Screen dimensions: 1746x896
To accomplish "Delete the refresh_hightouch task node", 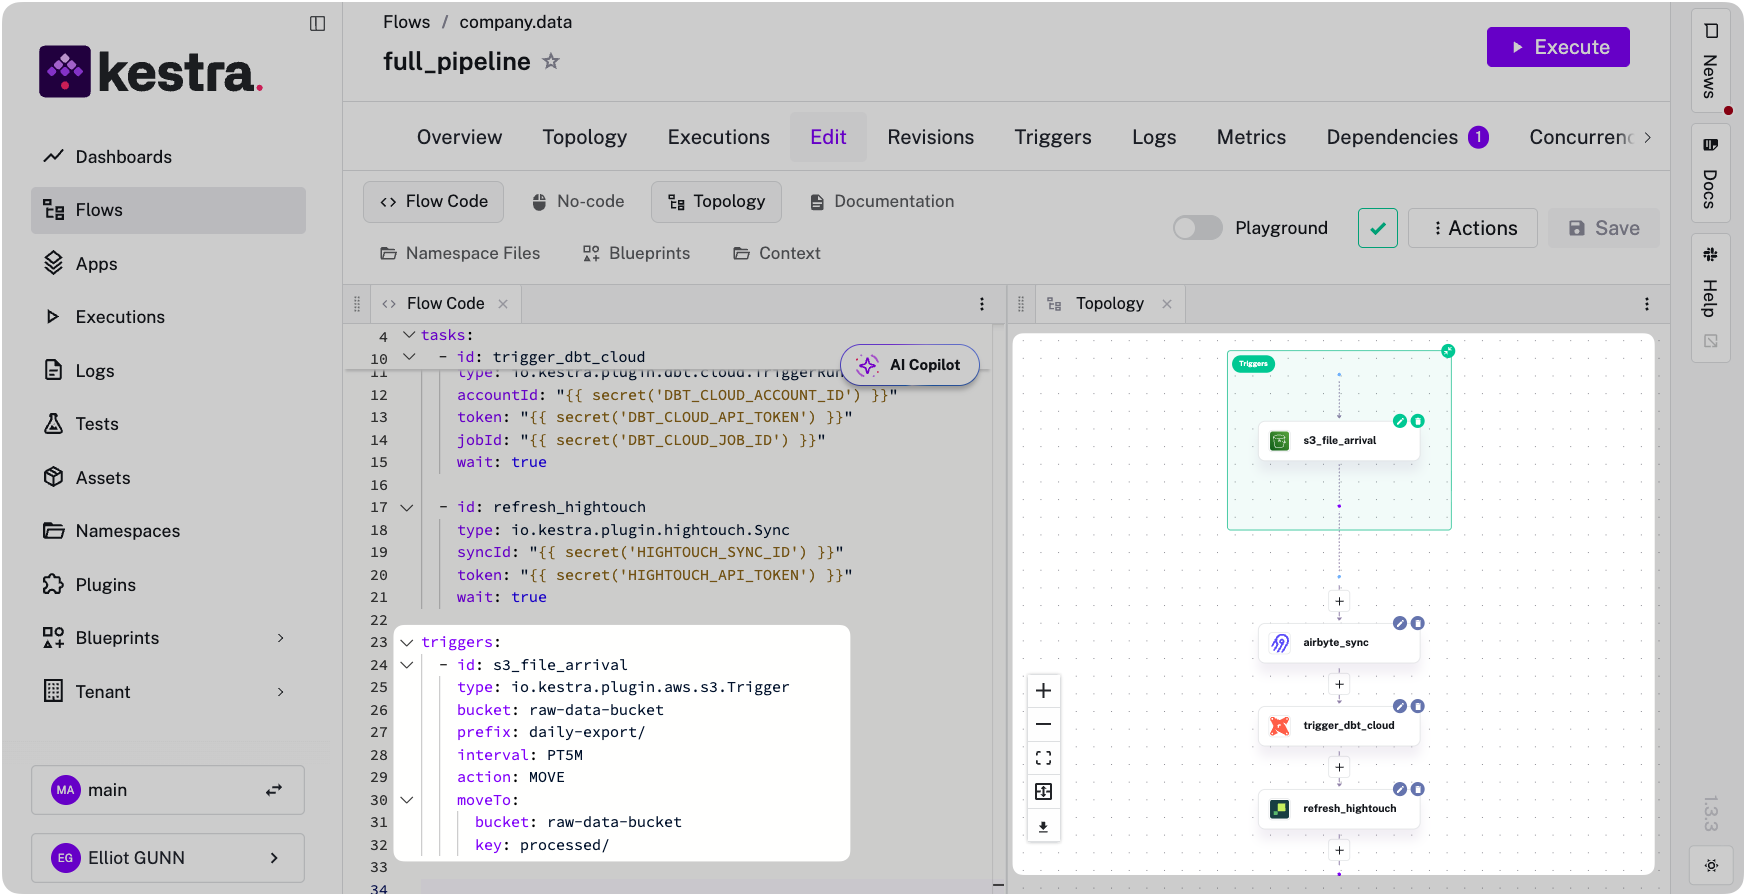I will pyautogui.click(x=1417, y=789).
